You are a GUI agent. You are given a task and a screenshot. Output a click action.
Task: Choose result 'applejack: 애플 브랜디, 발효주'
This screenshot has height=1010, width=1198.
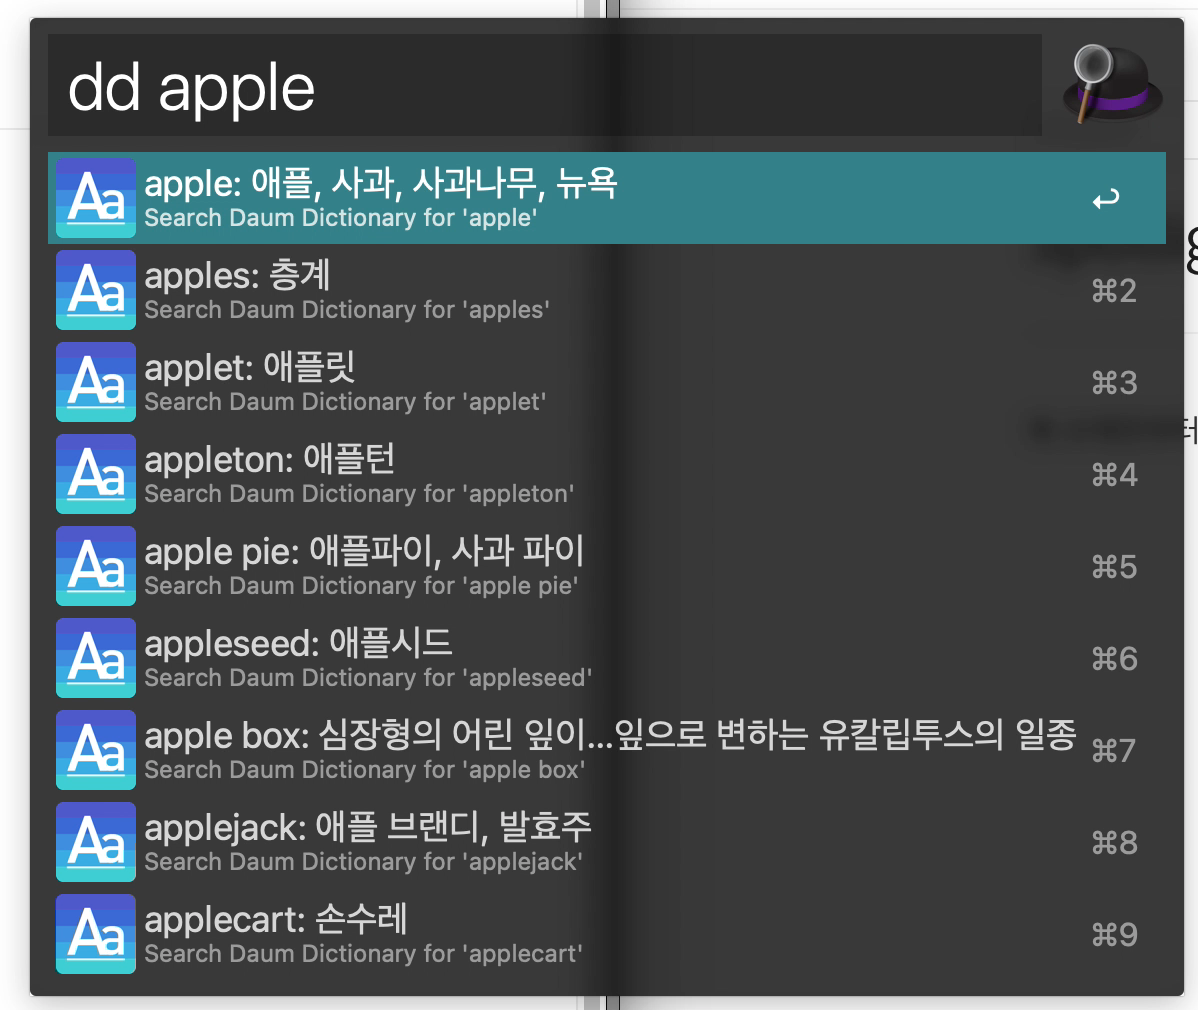[607, 842]
